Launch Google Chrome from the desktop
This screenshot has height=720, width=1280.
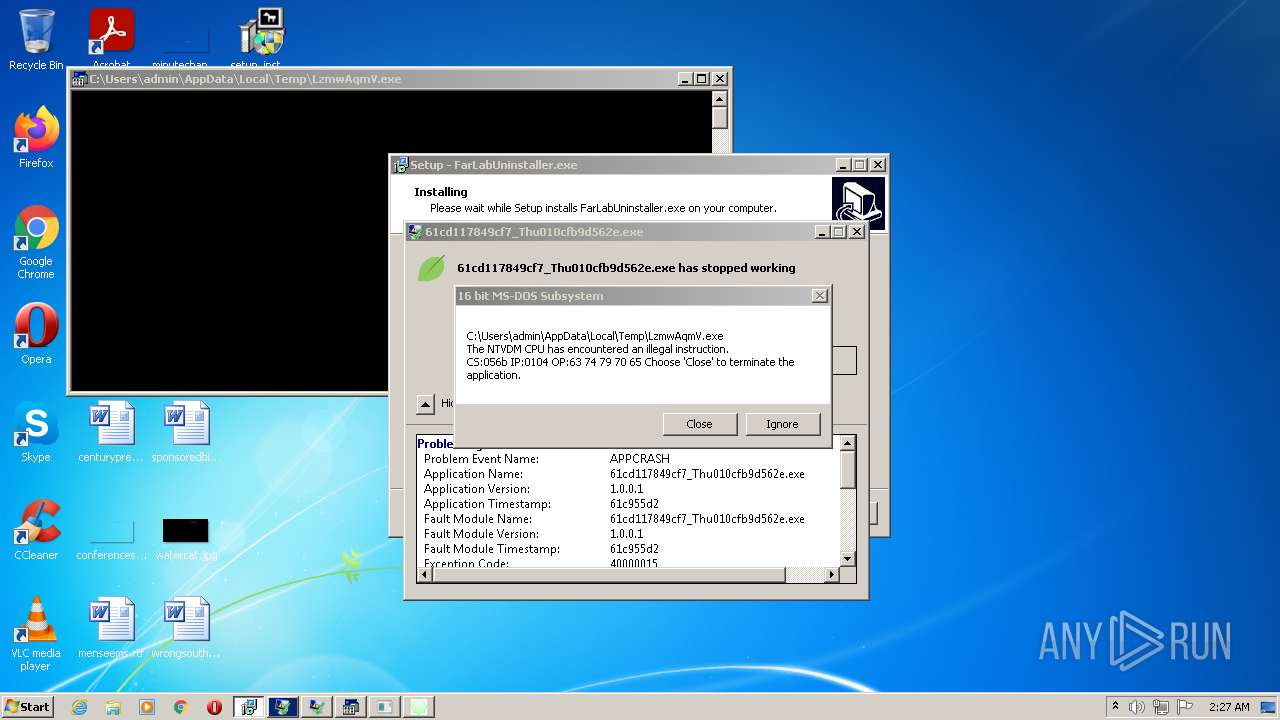pos(36,243)
